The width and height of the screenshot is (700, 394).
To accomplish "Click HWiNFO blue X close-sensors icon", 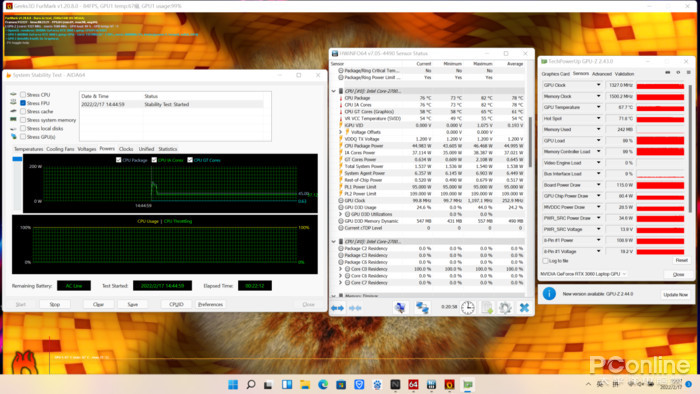I will click(524, 307).
